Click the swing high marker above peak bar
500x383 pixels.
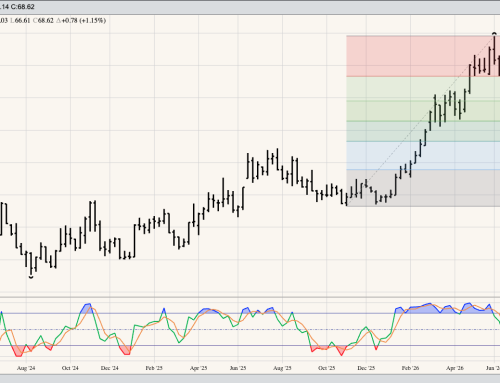click(494, 34)
